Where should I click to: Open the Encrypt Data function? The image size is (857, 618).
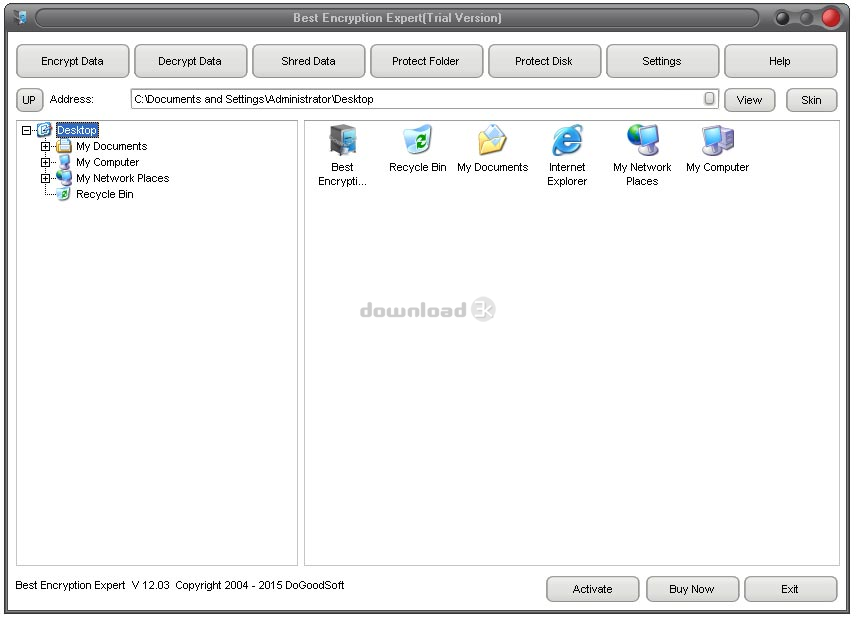coord(72,61)
